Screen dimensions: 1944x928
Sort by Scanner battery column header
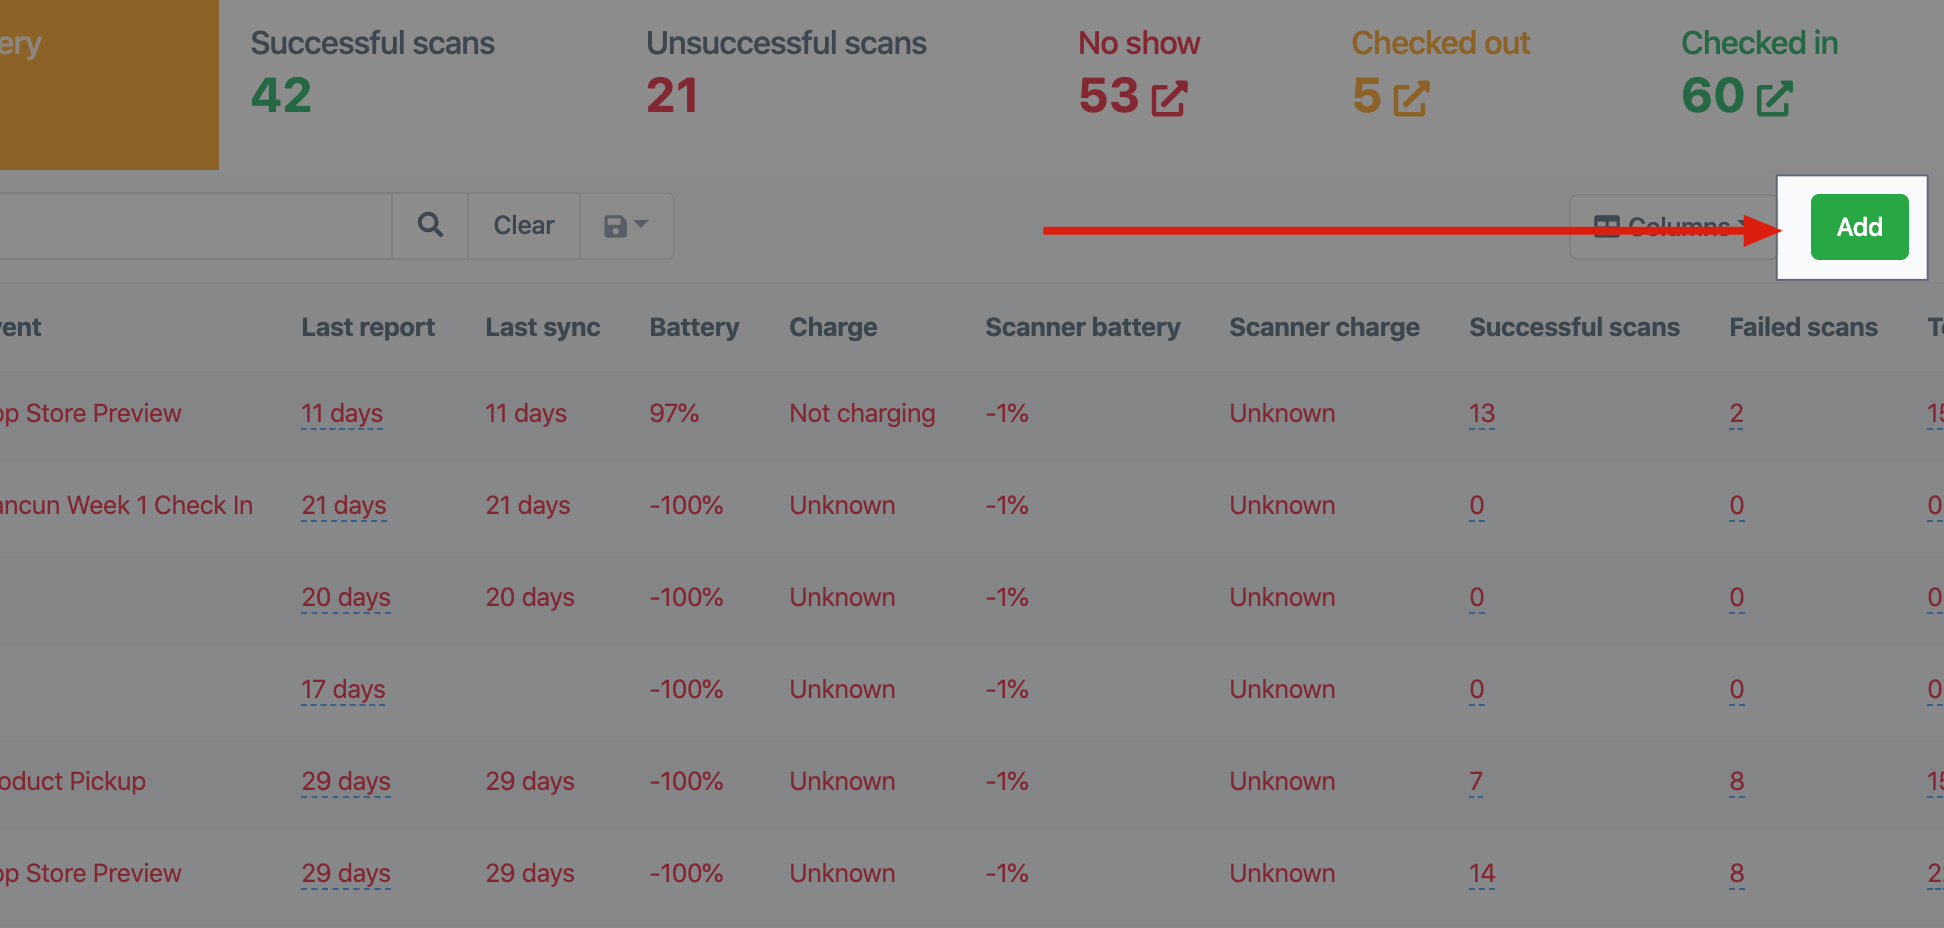(1083, 327)
